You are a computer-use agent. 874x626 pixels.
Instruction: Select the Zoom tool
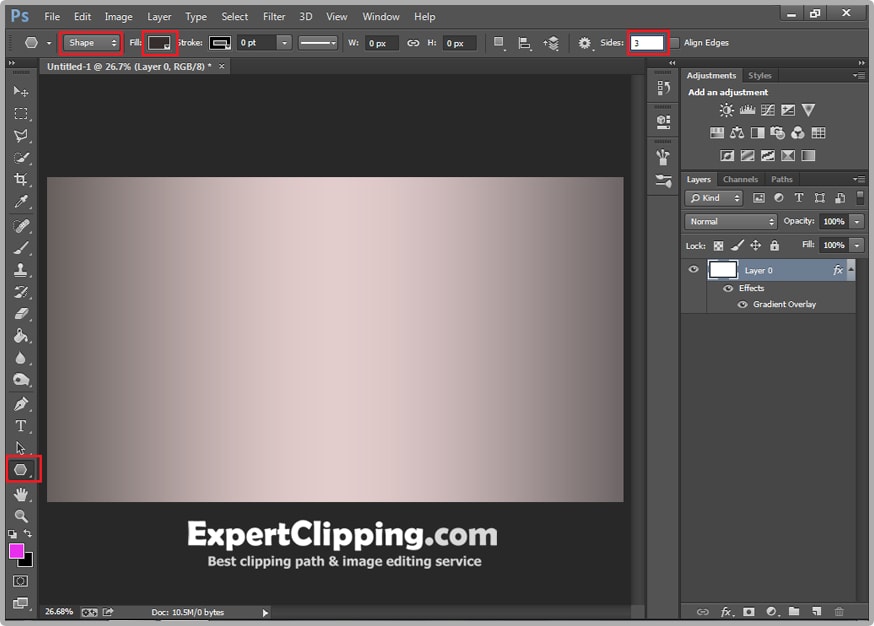point(20,516)
